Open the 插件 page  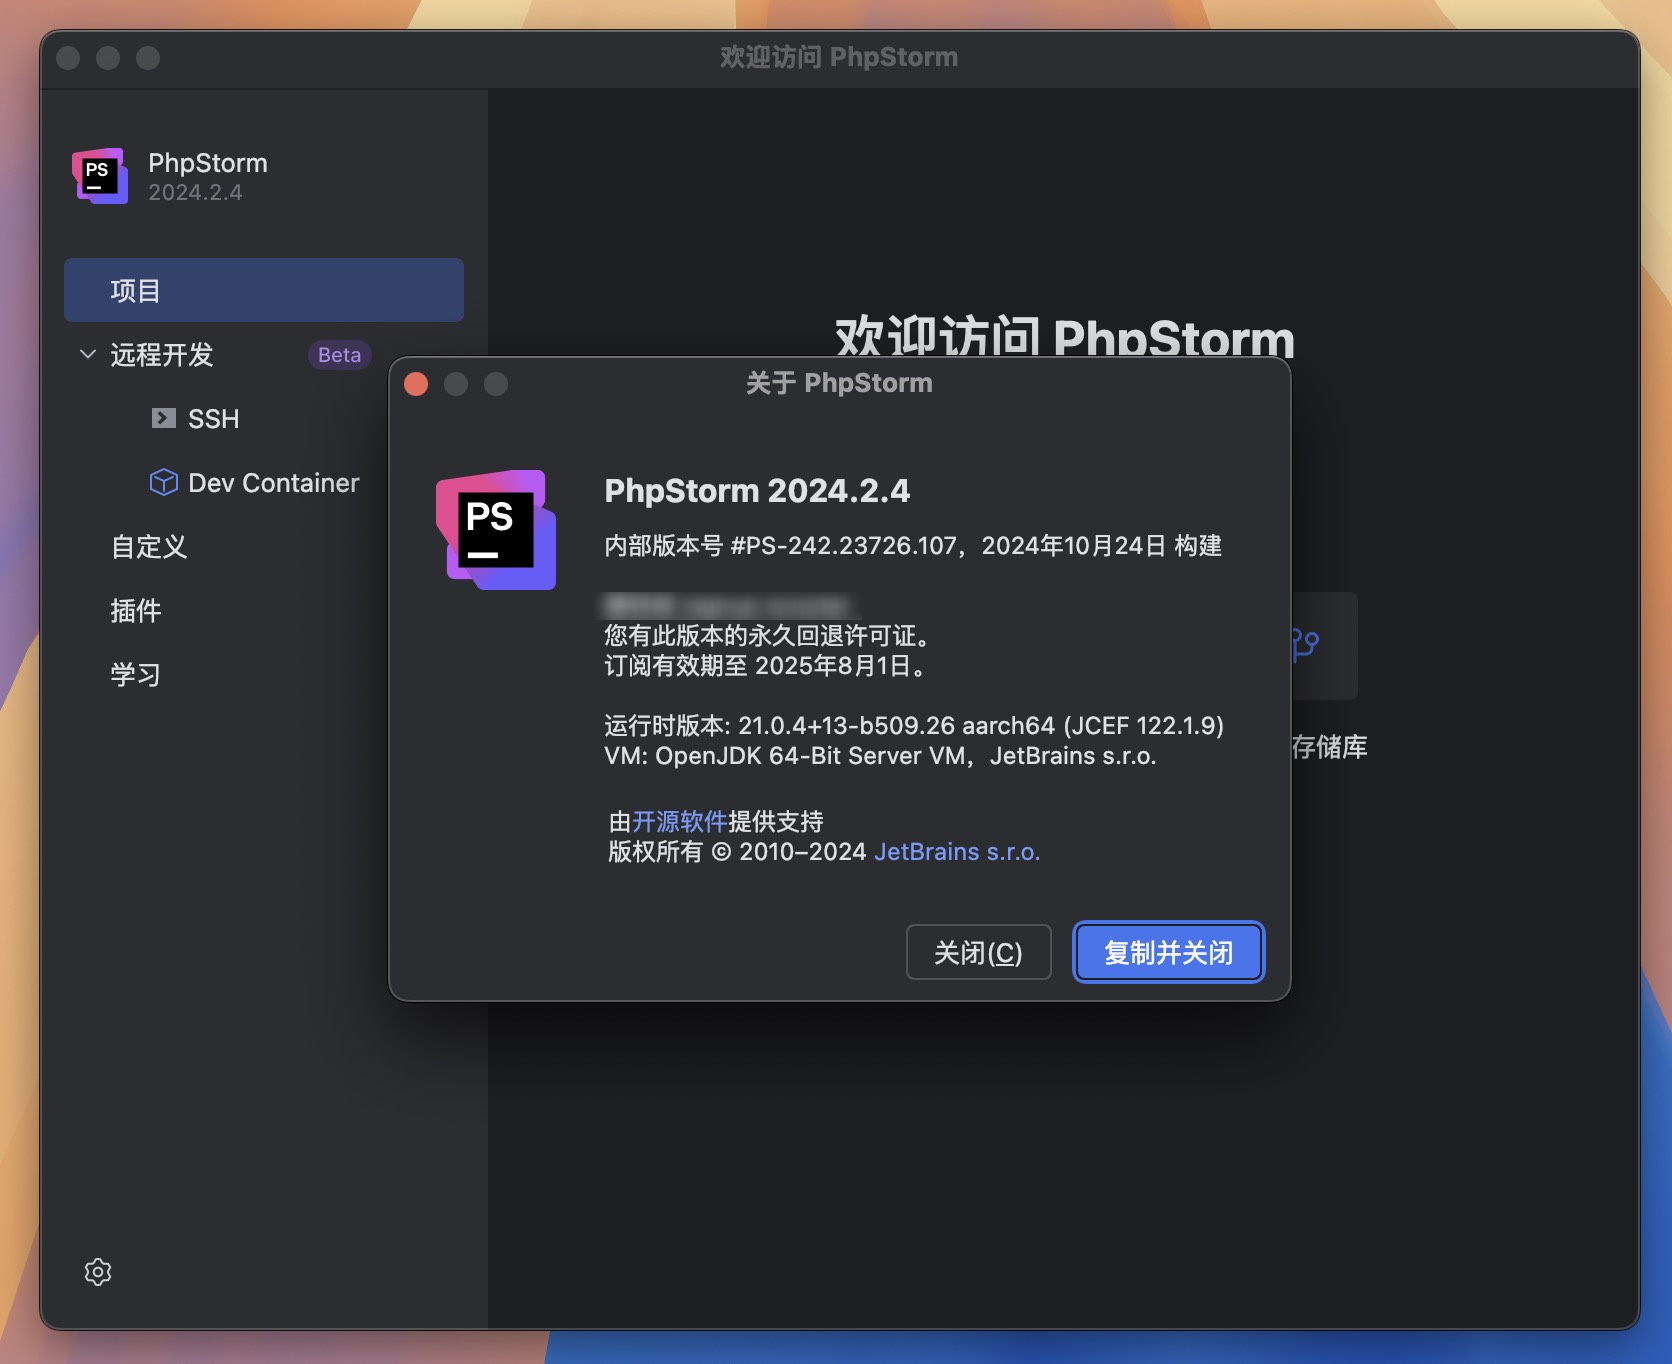(x=136, y=610)
